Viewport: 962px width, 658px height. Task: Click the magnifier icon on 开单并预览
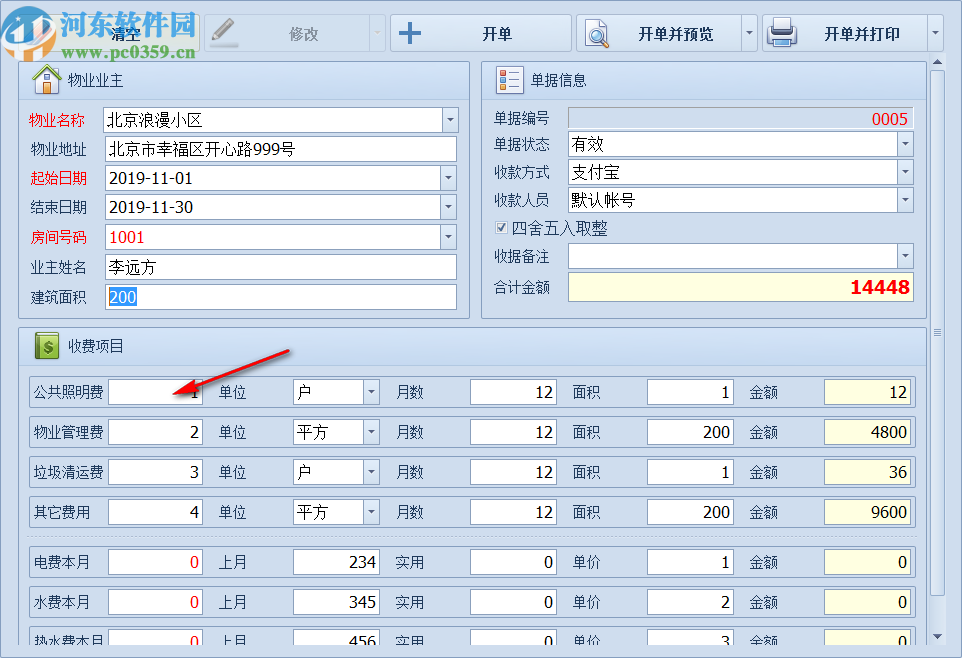click(x=596, y=32)
